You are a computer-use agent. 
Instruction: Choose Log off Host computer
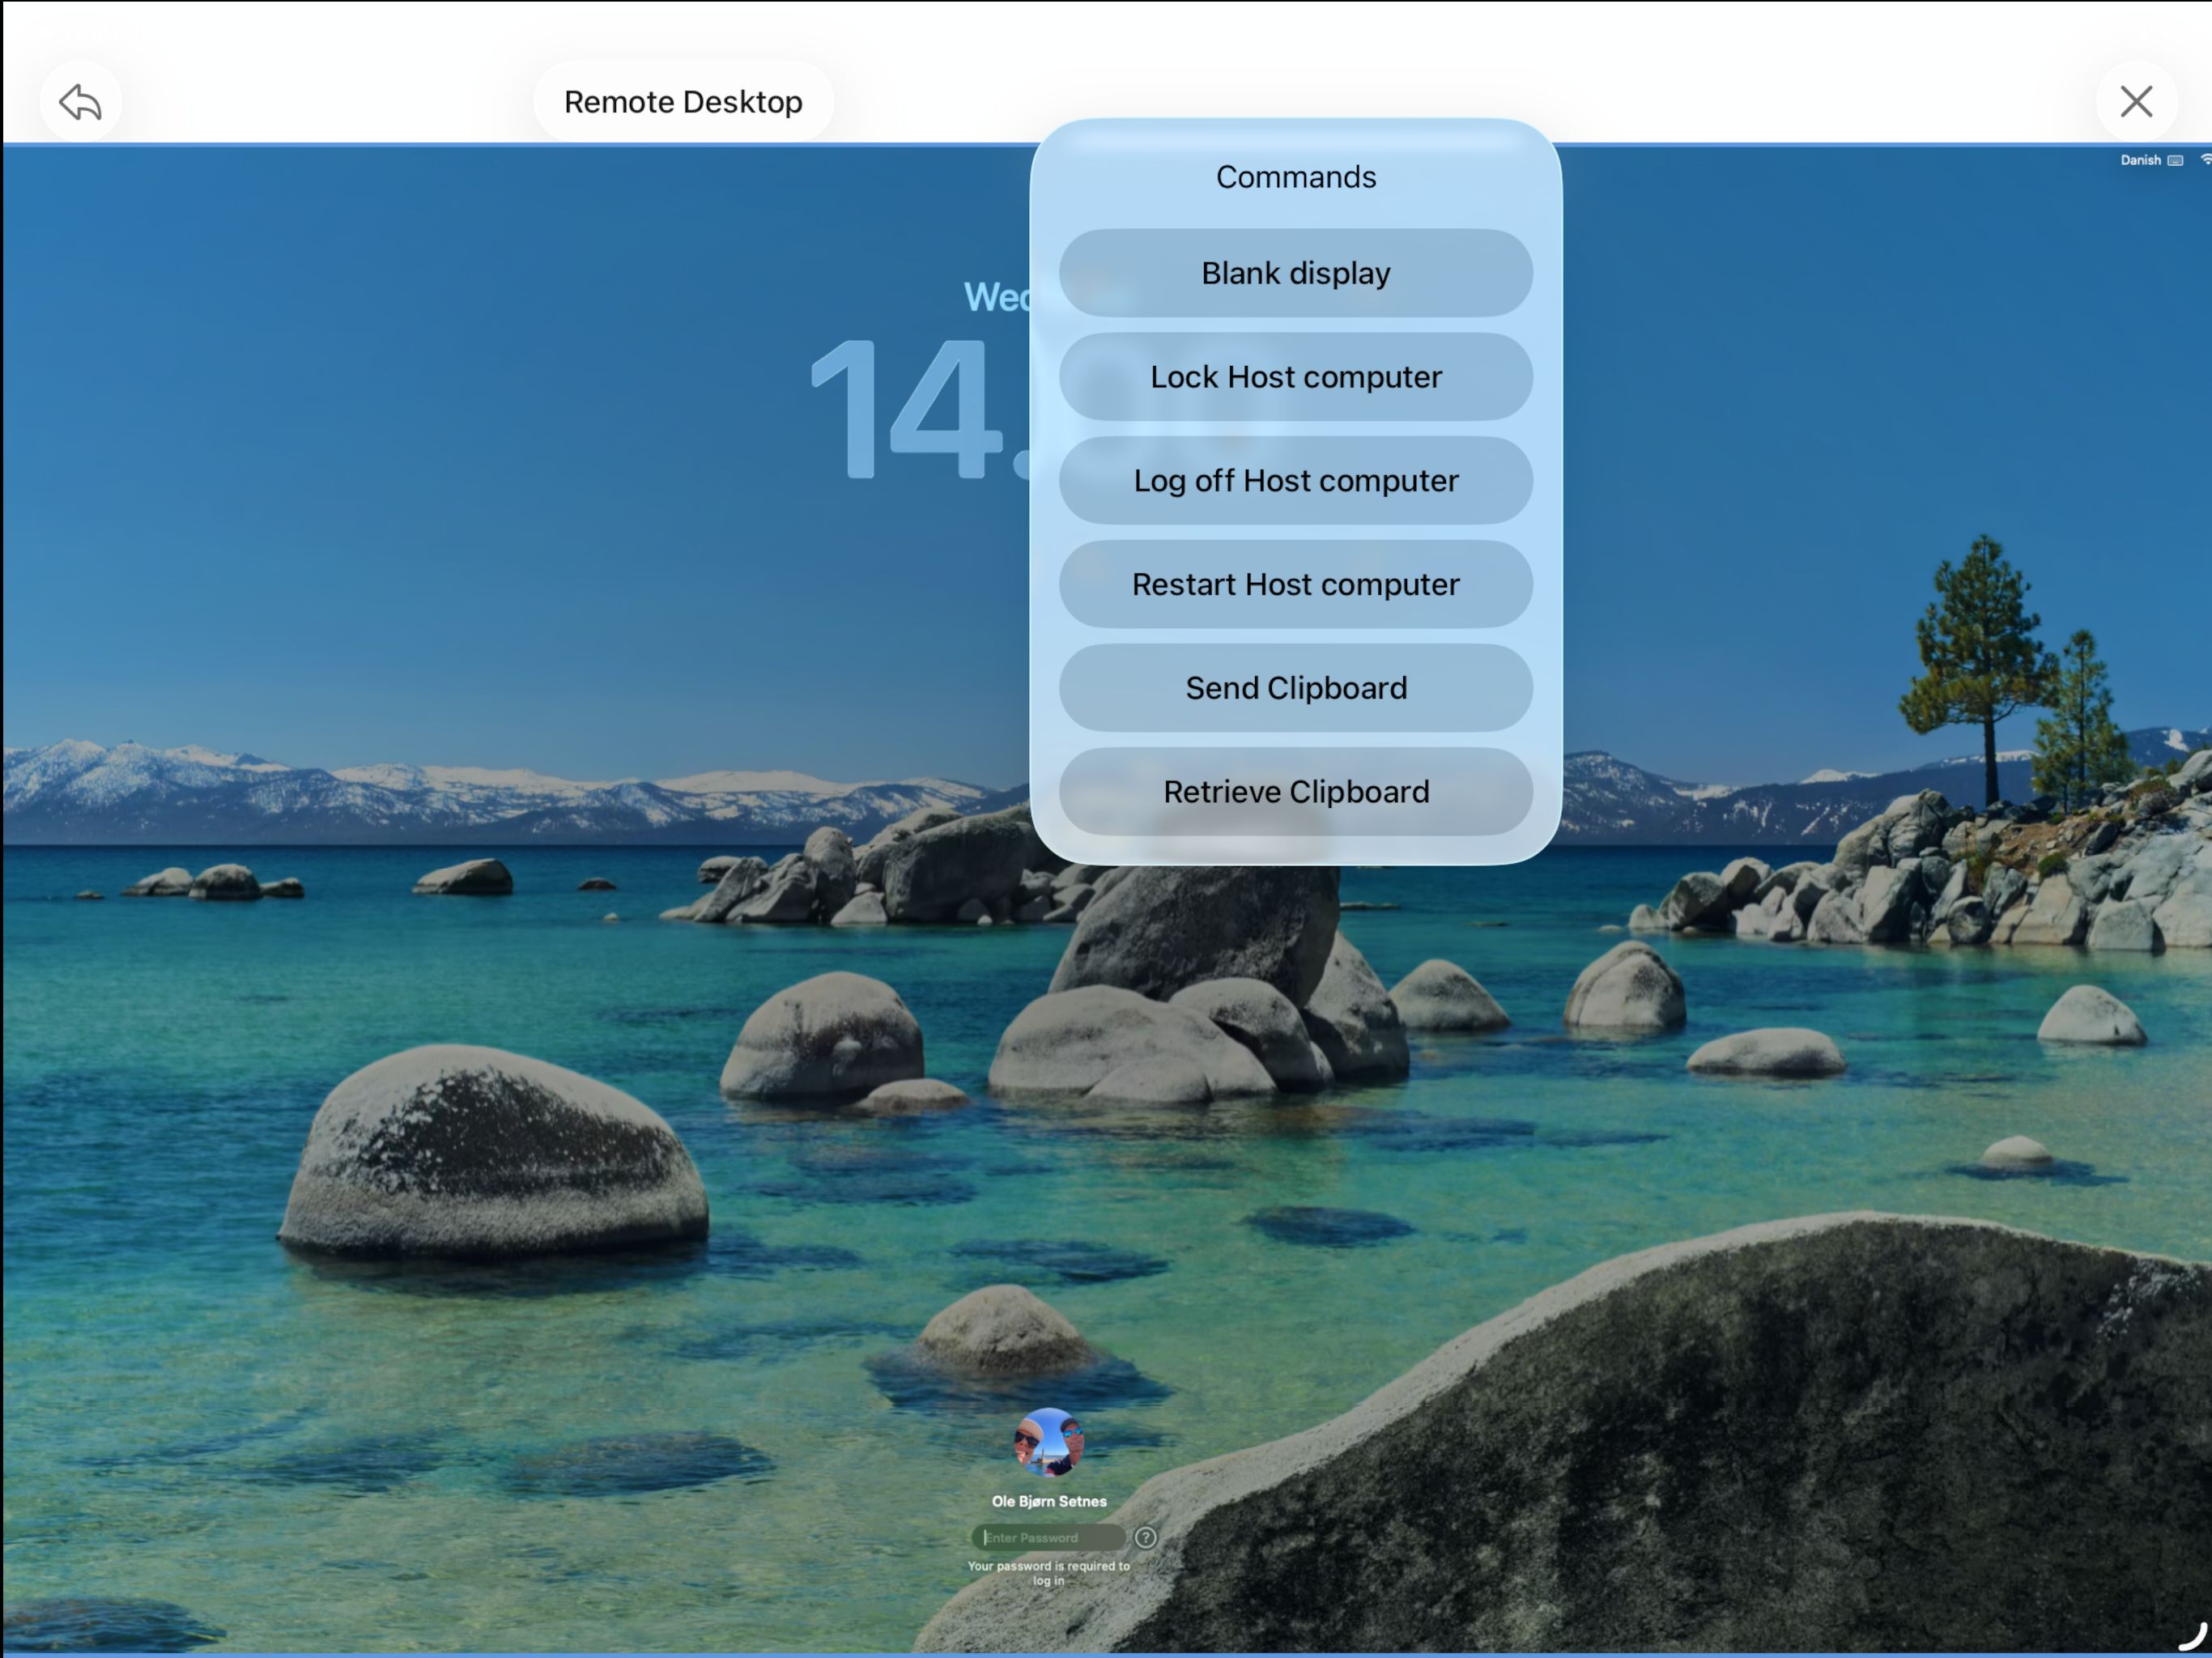tap(1295, 481)
